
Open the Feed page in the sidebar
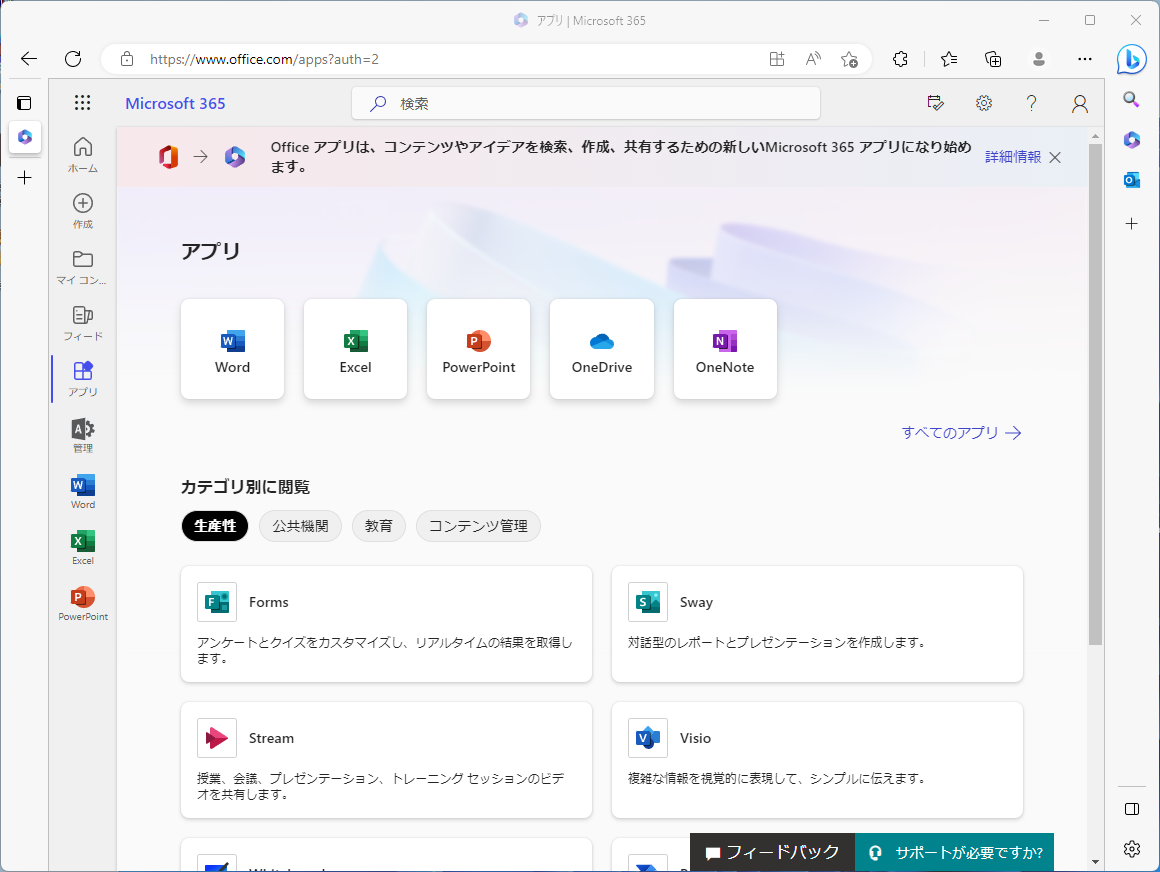(x=83, y=323)
